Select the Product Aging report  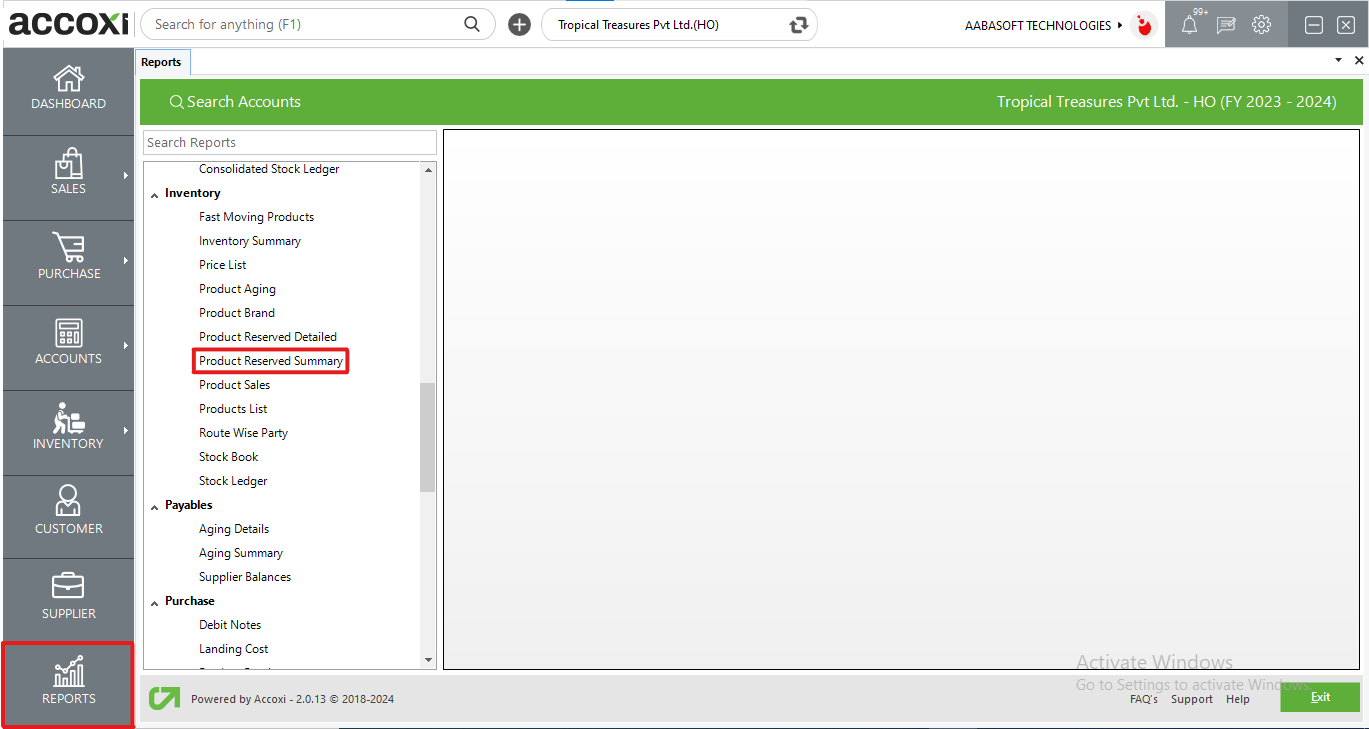(x=237, y=288)
